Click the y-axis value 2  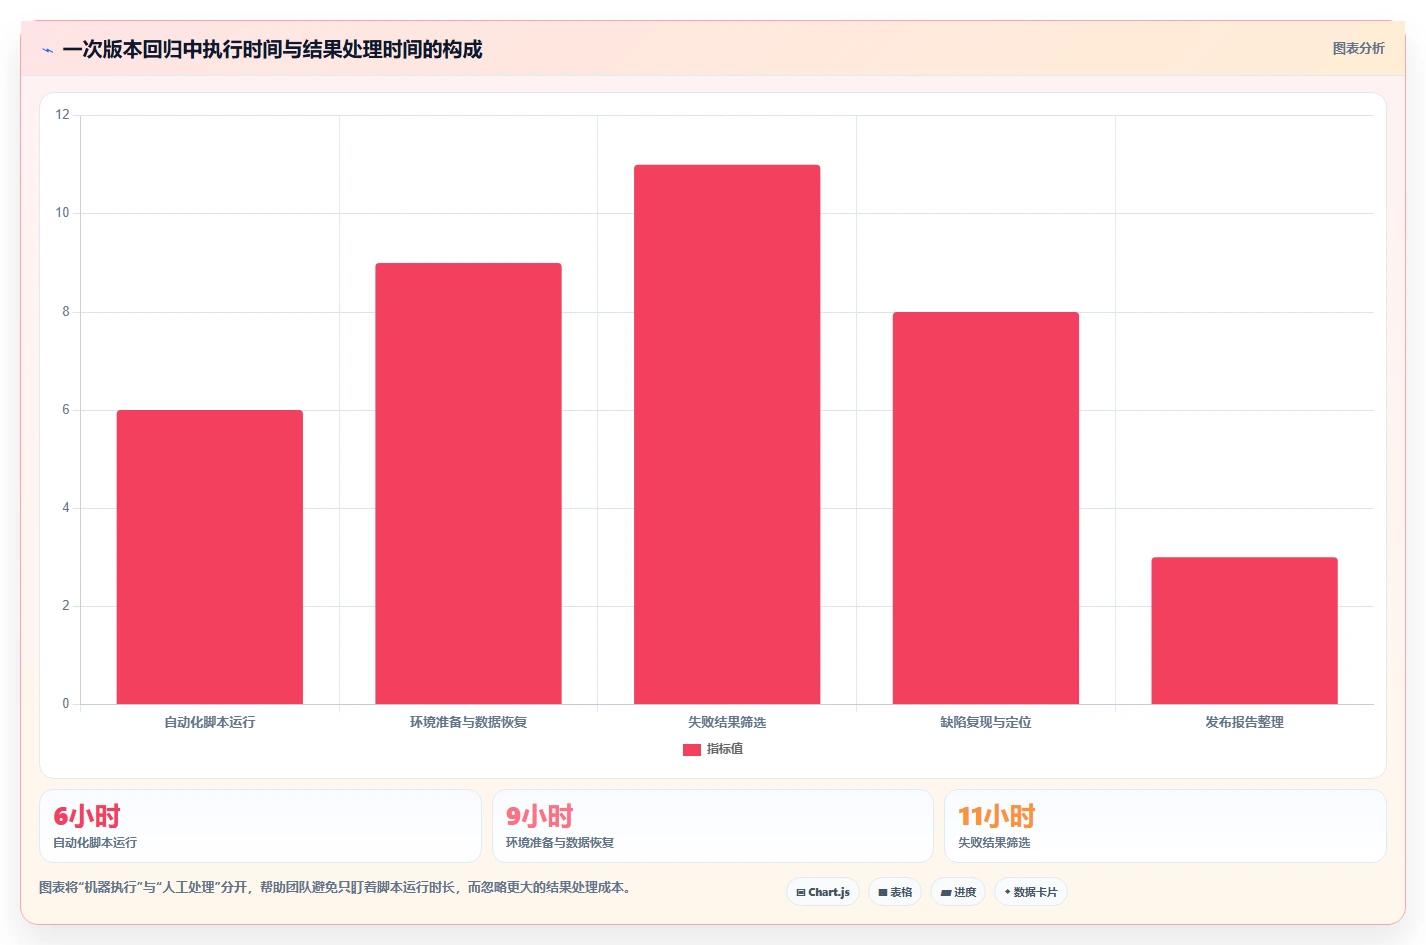tap(66, 606)
